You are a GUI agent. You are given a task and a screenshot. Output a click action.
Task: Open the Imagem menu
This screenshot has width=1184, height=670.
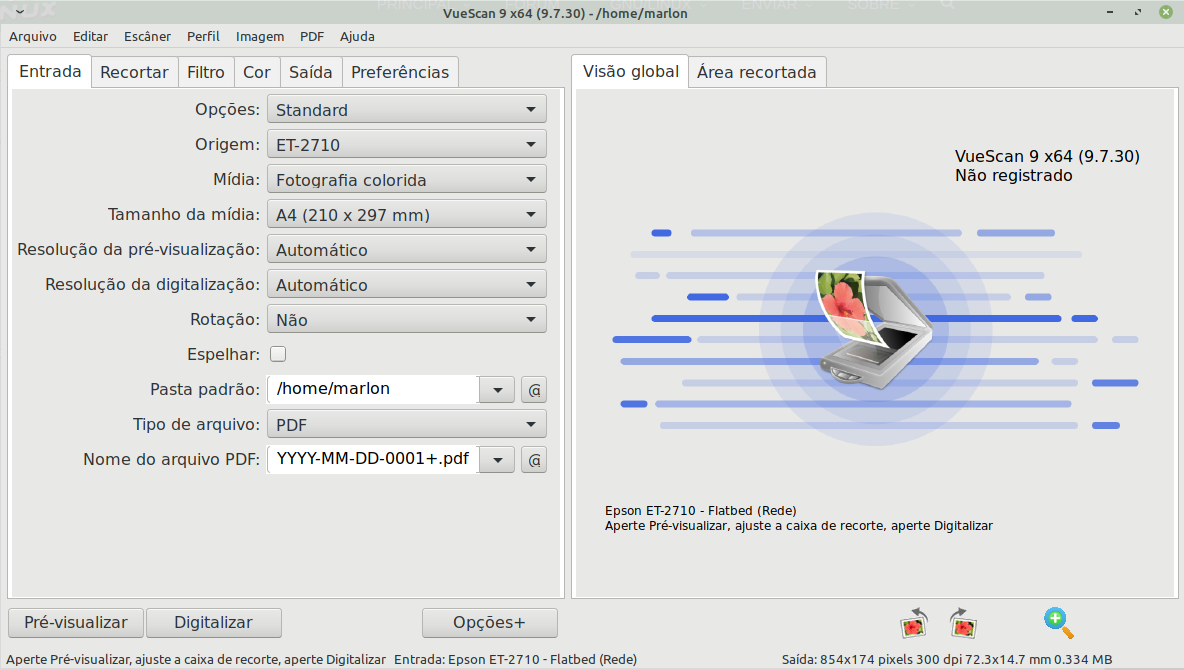tap(260, 36)
